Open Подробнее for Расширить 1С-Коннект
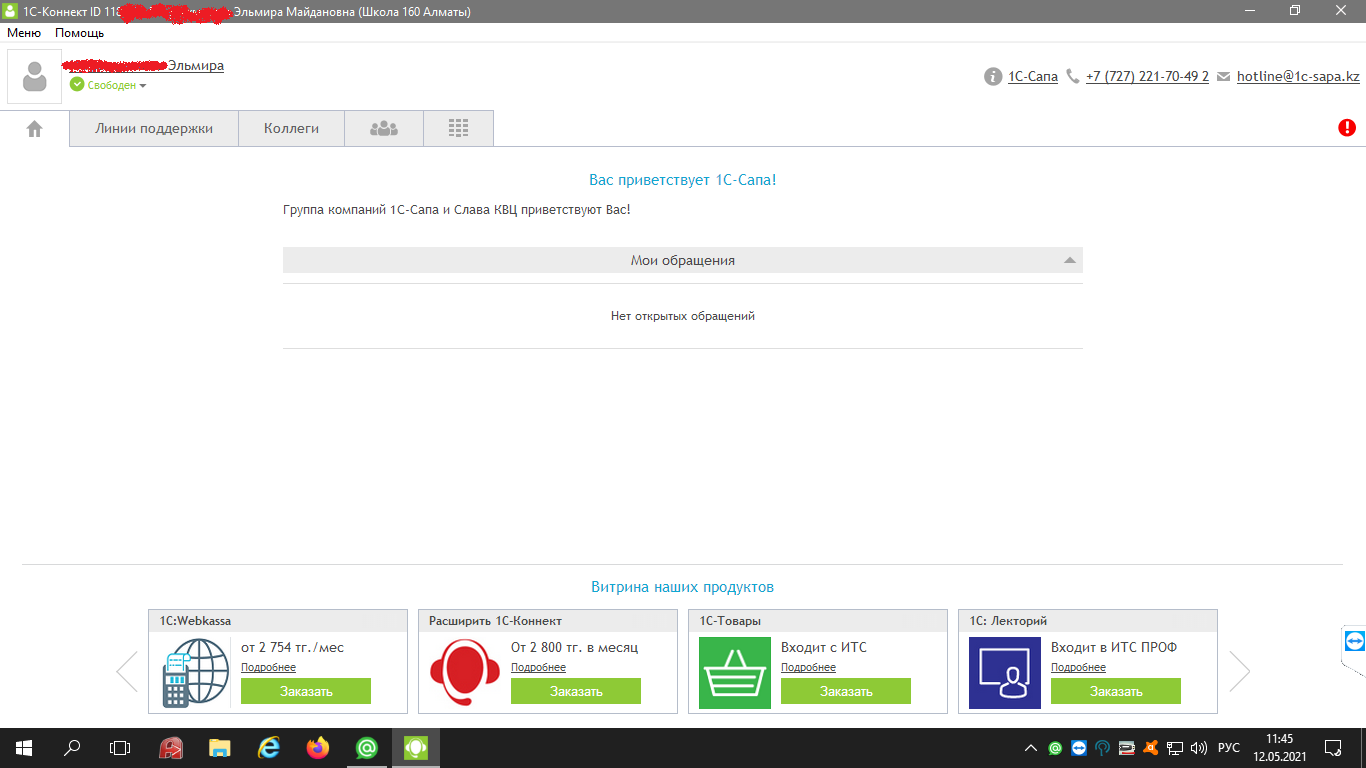This screenshot has height=768, width=1366. (538, 667)
